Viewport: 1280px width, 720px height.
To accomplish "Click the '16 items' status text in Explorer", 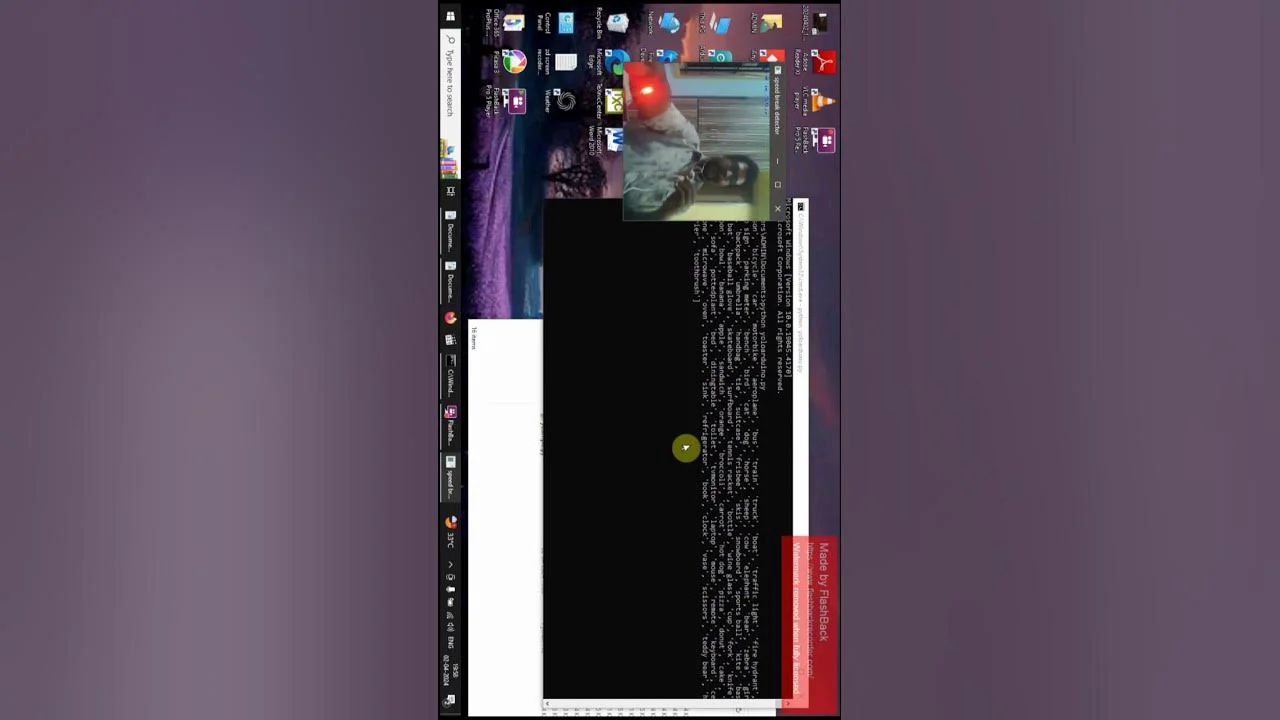I will [x=474, y=338].
